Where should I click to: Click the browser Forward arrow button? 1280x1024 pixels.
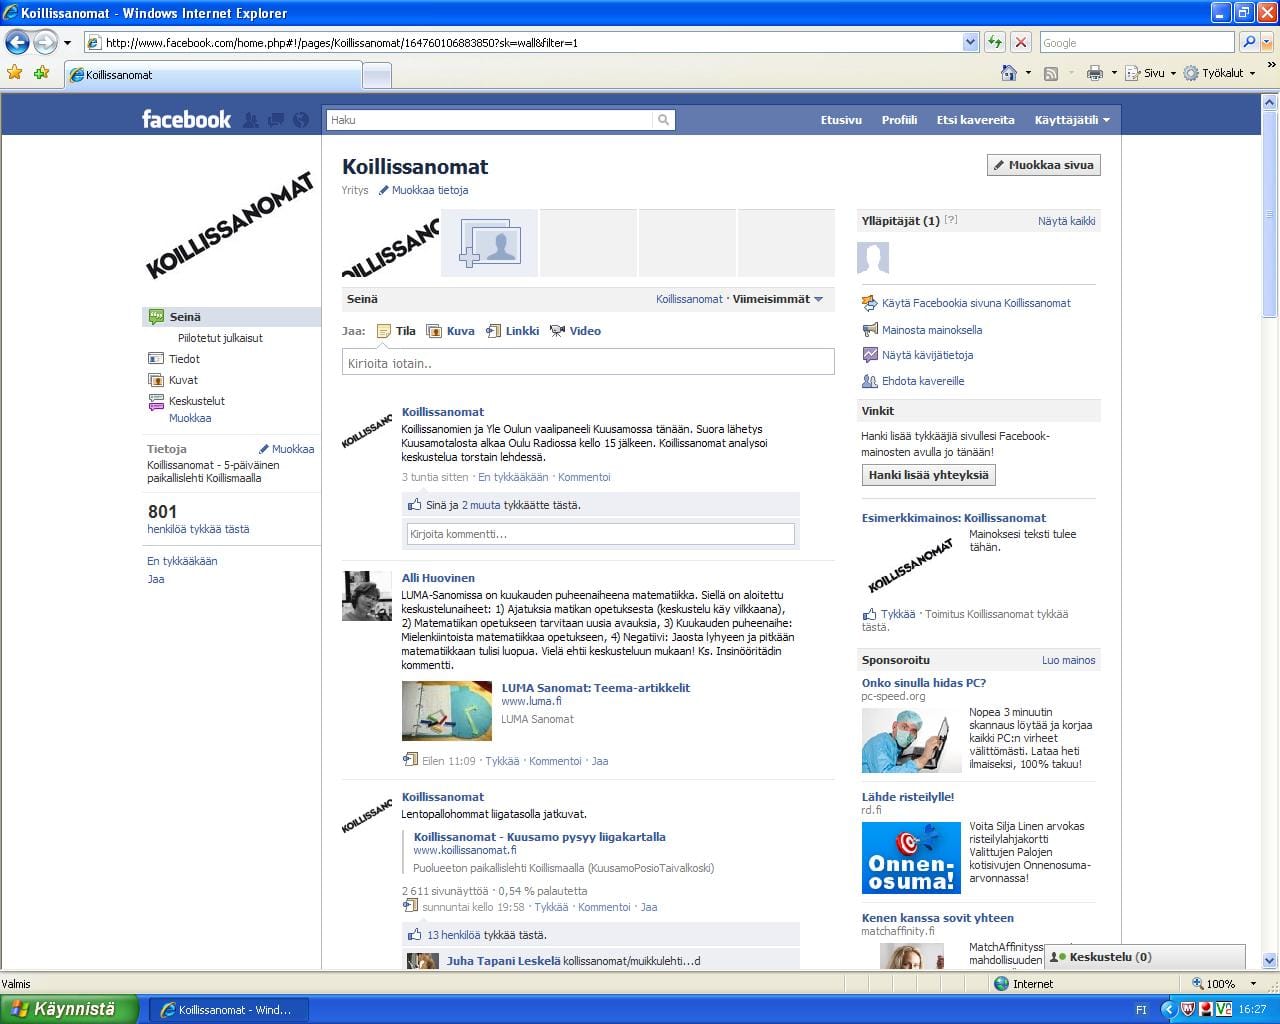pos(45,42)
